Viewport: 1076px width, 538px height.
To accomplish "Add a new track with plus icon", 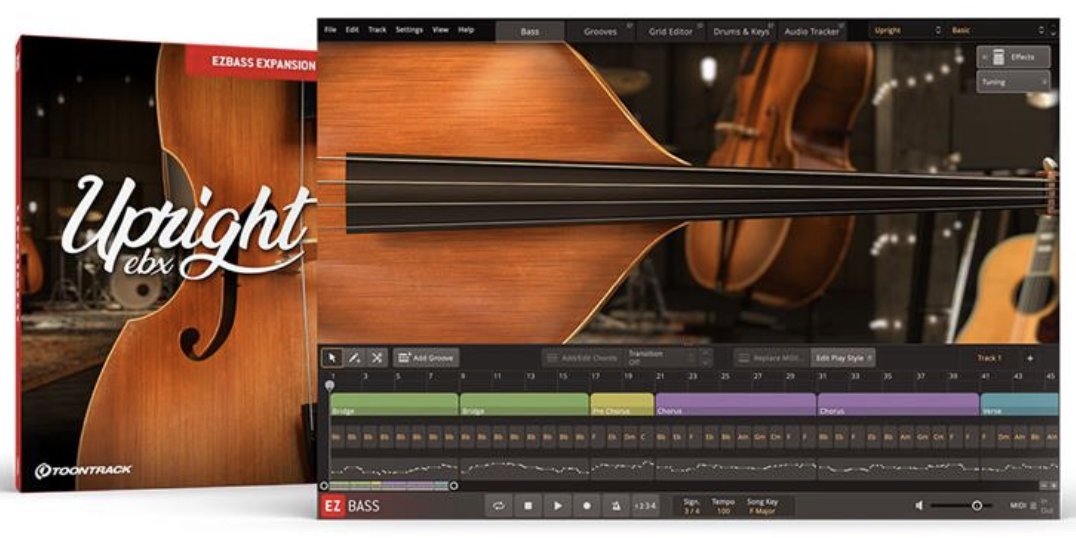I will point(1030,358).
